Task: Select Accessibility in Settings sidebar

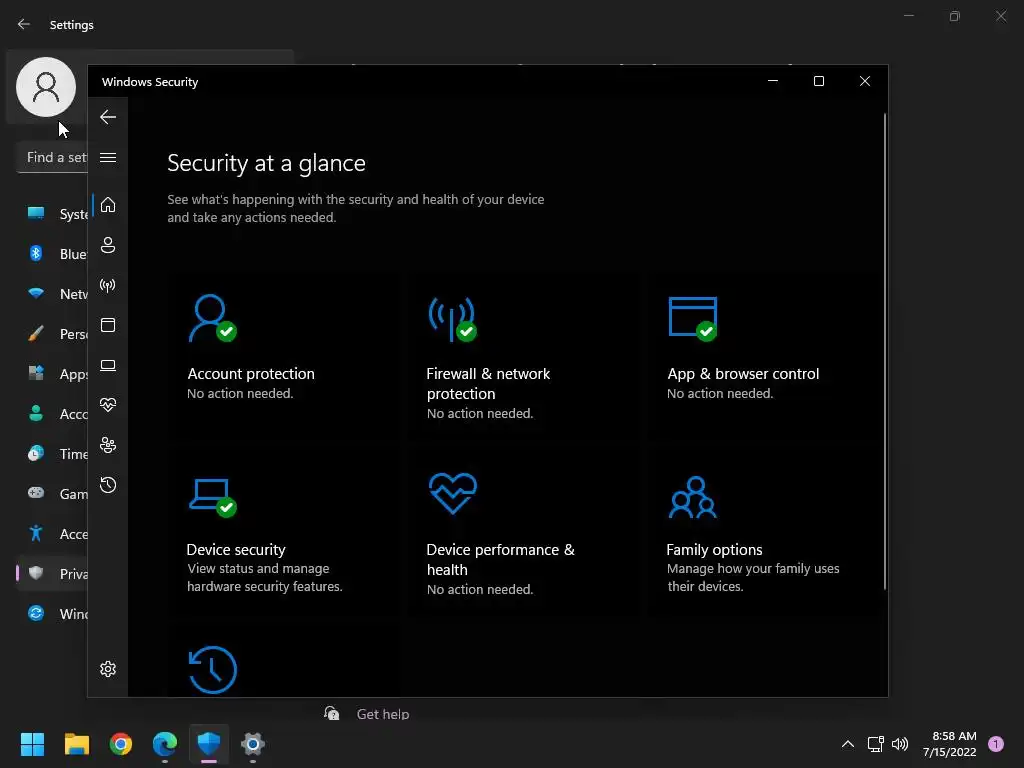Action: [52, 534]
